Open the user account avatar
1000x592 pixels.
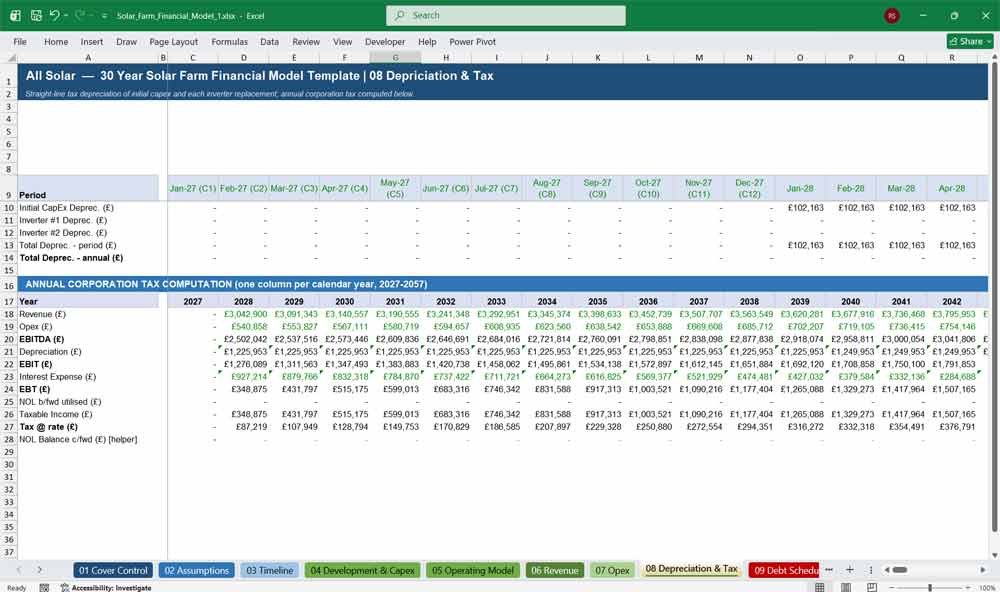pyautogui.click(x=892, y=15)
